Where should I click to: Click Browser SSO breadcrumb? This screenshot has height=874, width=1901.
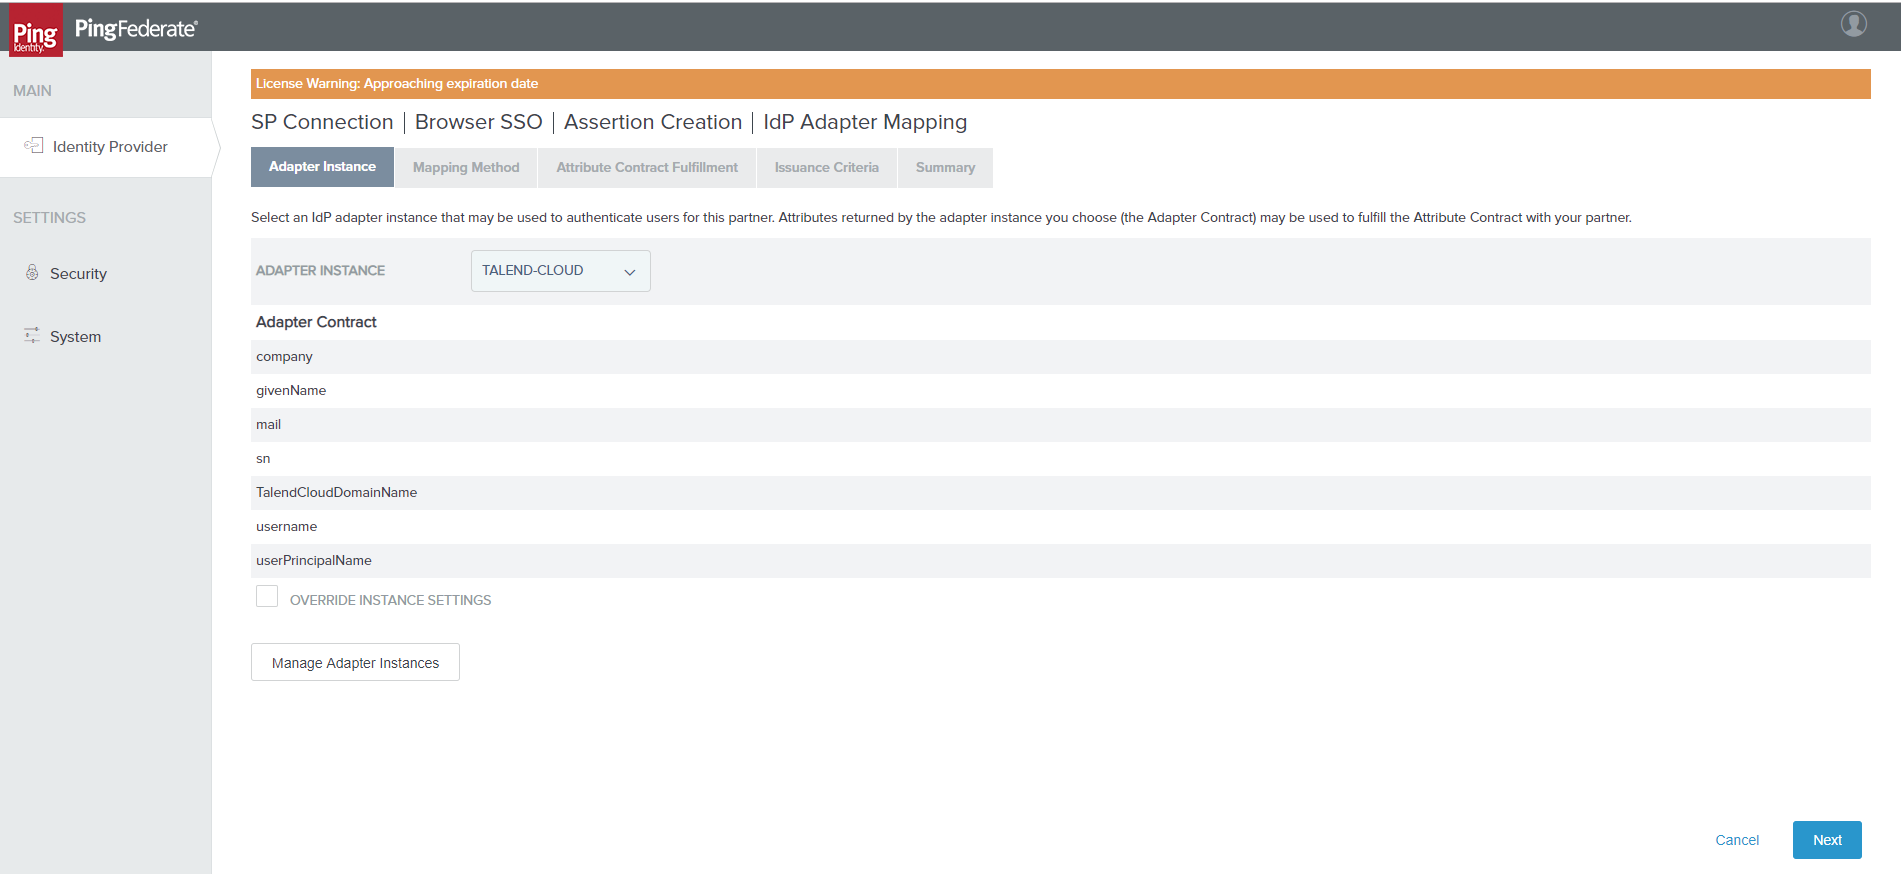coord(478,122)
